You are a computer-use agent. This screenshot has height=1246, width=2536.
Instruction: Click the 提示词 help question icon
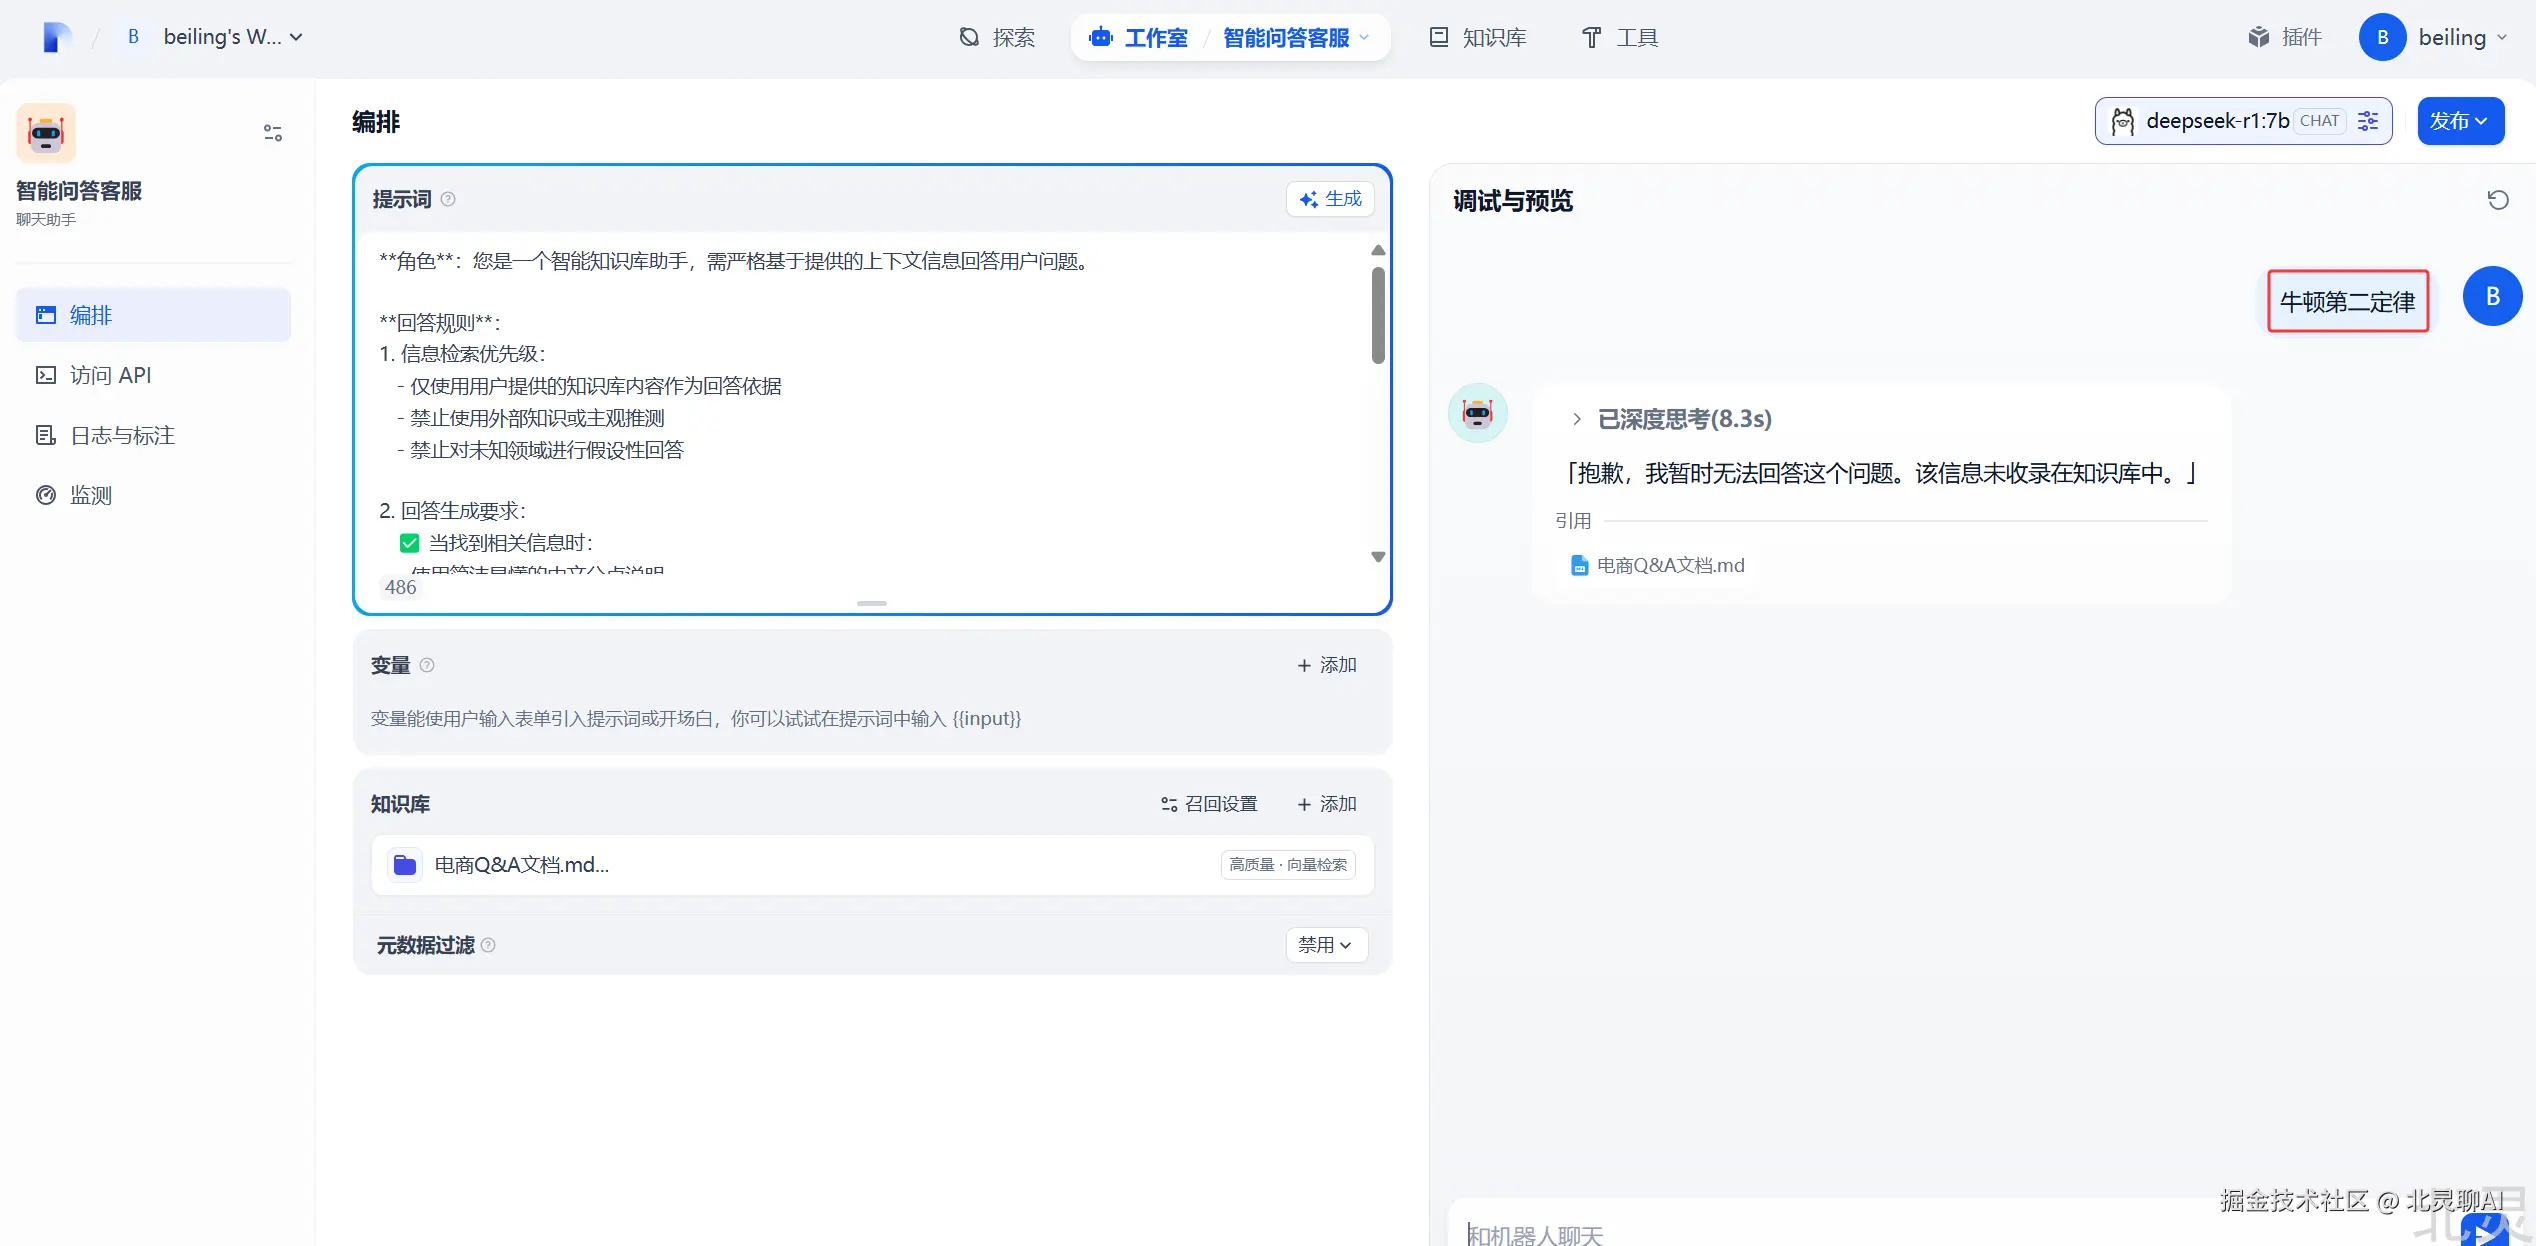click(x=448, y=199)
